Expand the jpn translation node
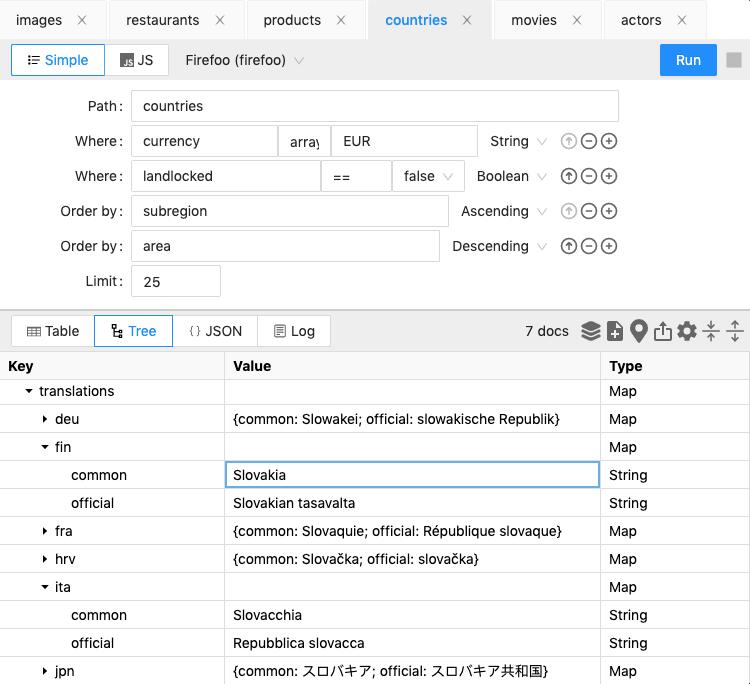The width and height of the screenshot is (750, 684). coord(44,671)
